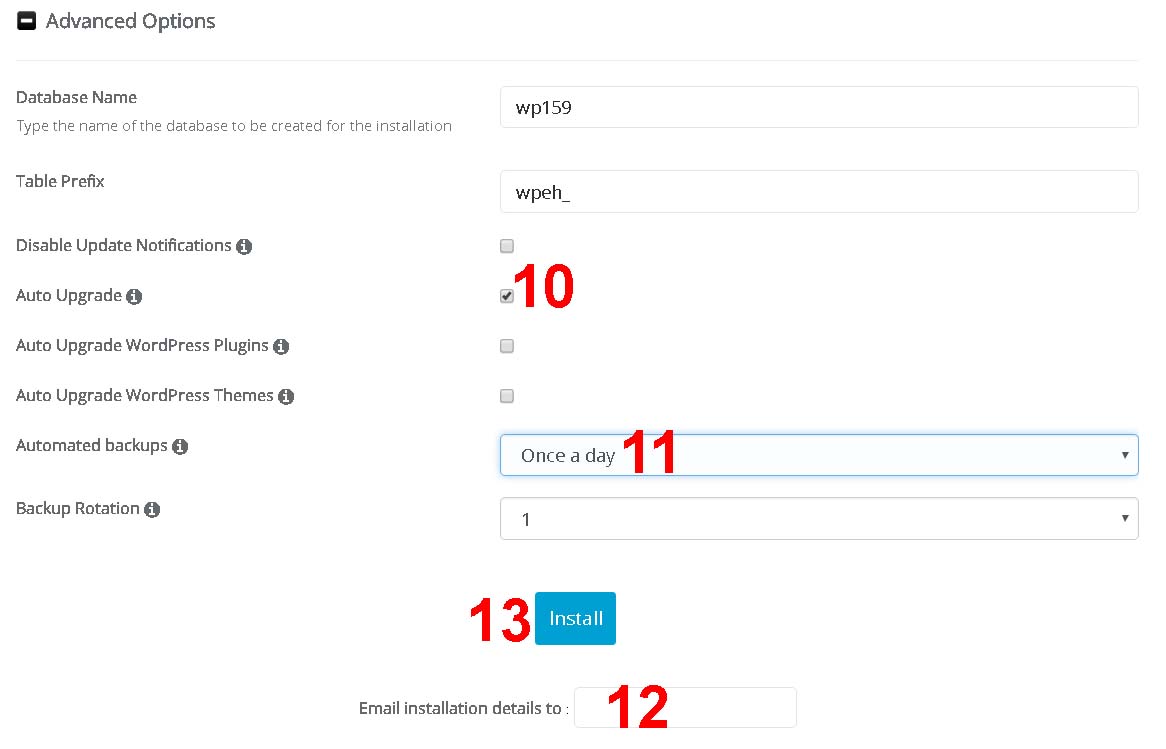Uncheck the Auto Upgrade checkbox

pyautogui.click(x=507, y=296)
